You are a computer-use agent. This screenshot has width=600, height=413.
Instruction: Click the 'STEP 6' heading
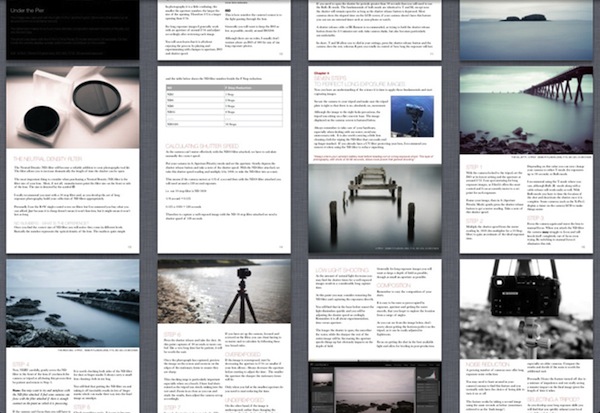pos(172,335)
